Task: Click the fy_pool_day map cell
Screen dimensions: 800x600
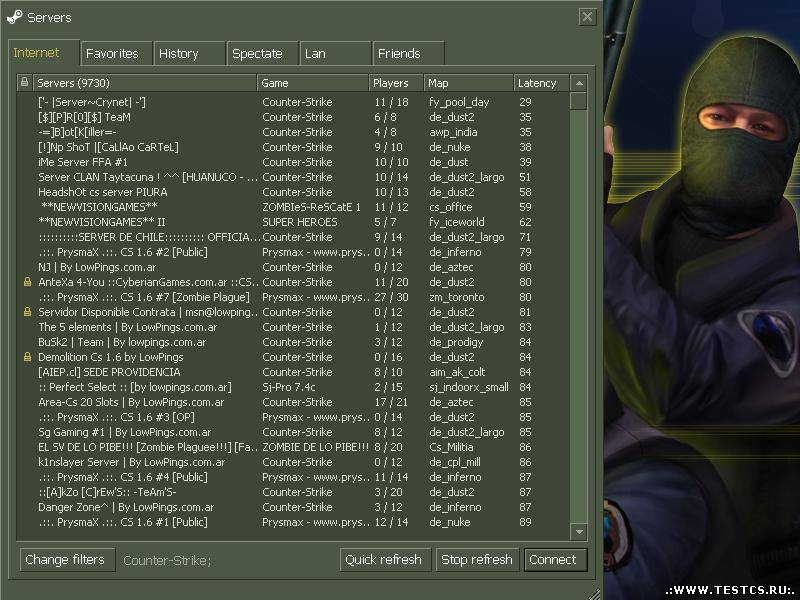Action: coord(459,102)
